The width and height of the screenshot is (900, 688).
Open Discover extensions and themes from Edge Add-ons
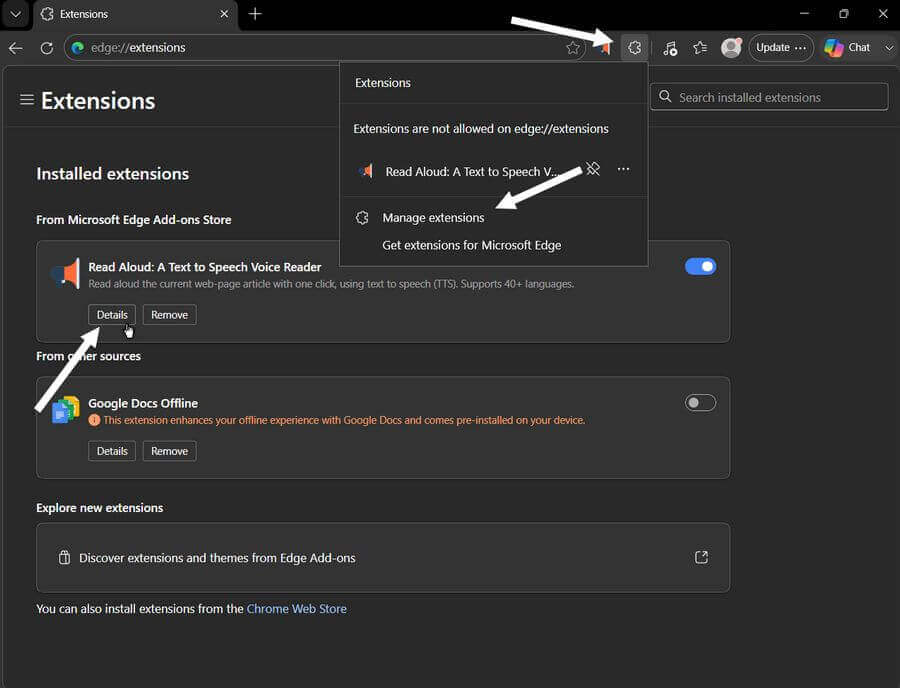383,558
